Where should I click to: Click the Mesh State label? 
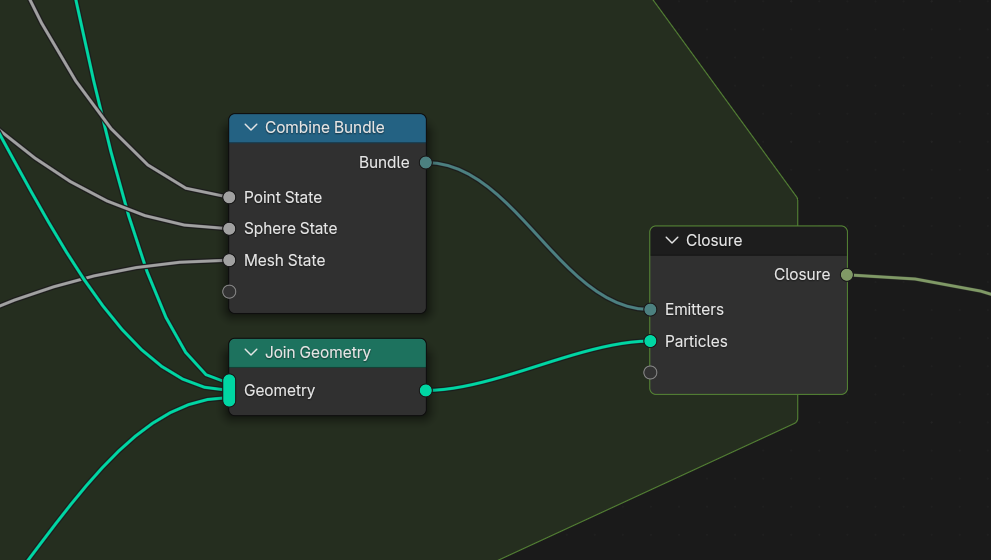coord(284,260)
